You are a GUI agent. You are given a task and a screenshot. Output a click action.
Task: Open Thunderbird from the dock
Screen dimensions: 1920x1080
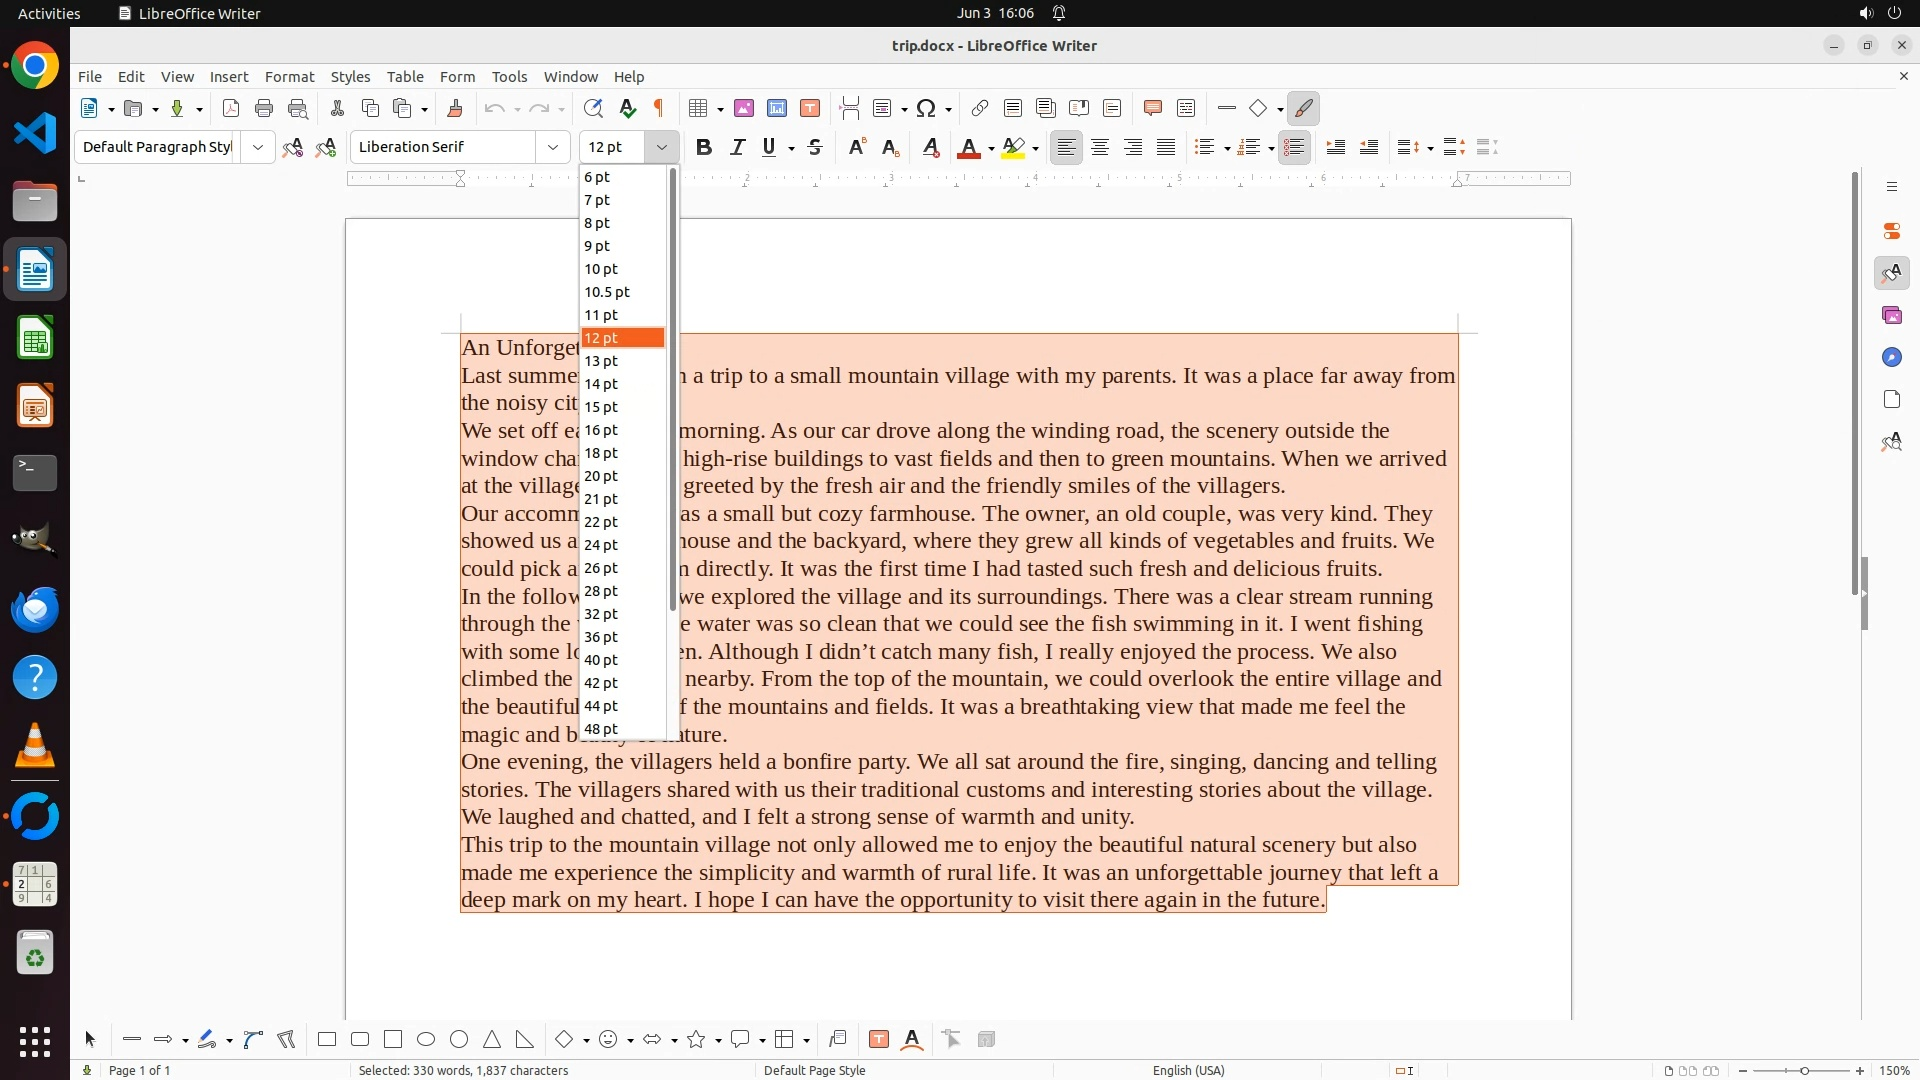coord(35,609)
